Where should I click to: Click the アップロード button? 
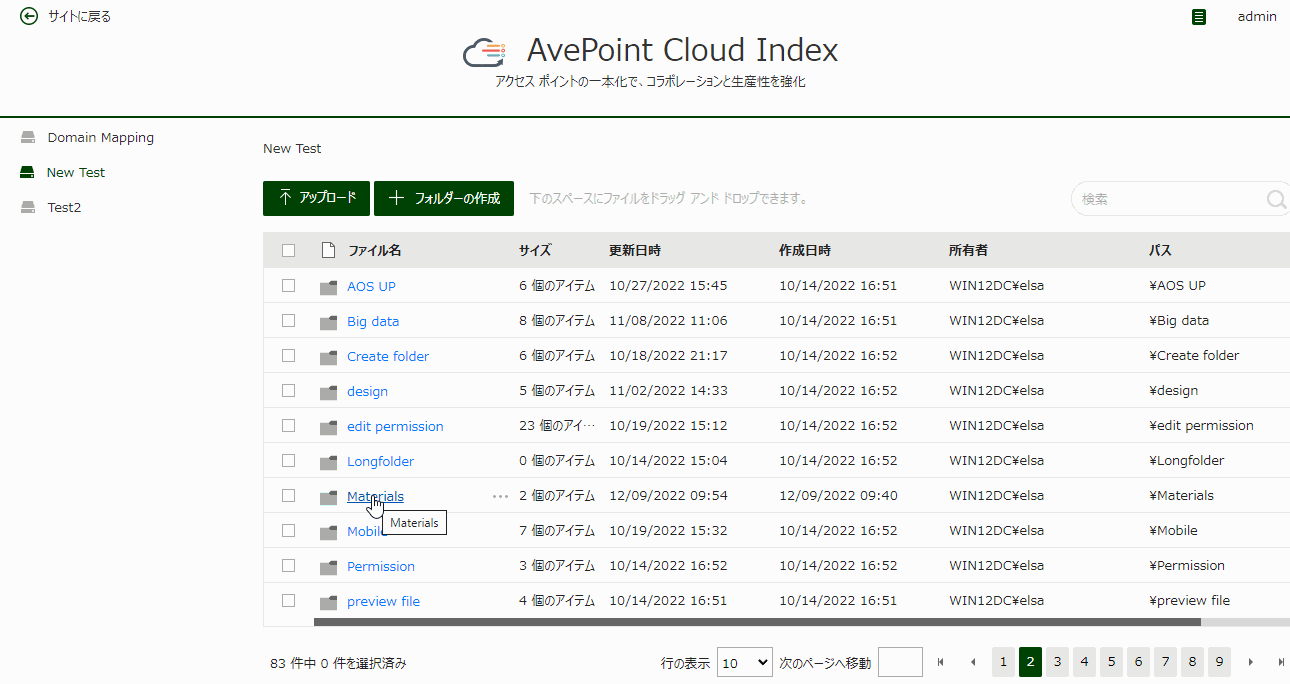(317, 198)
